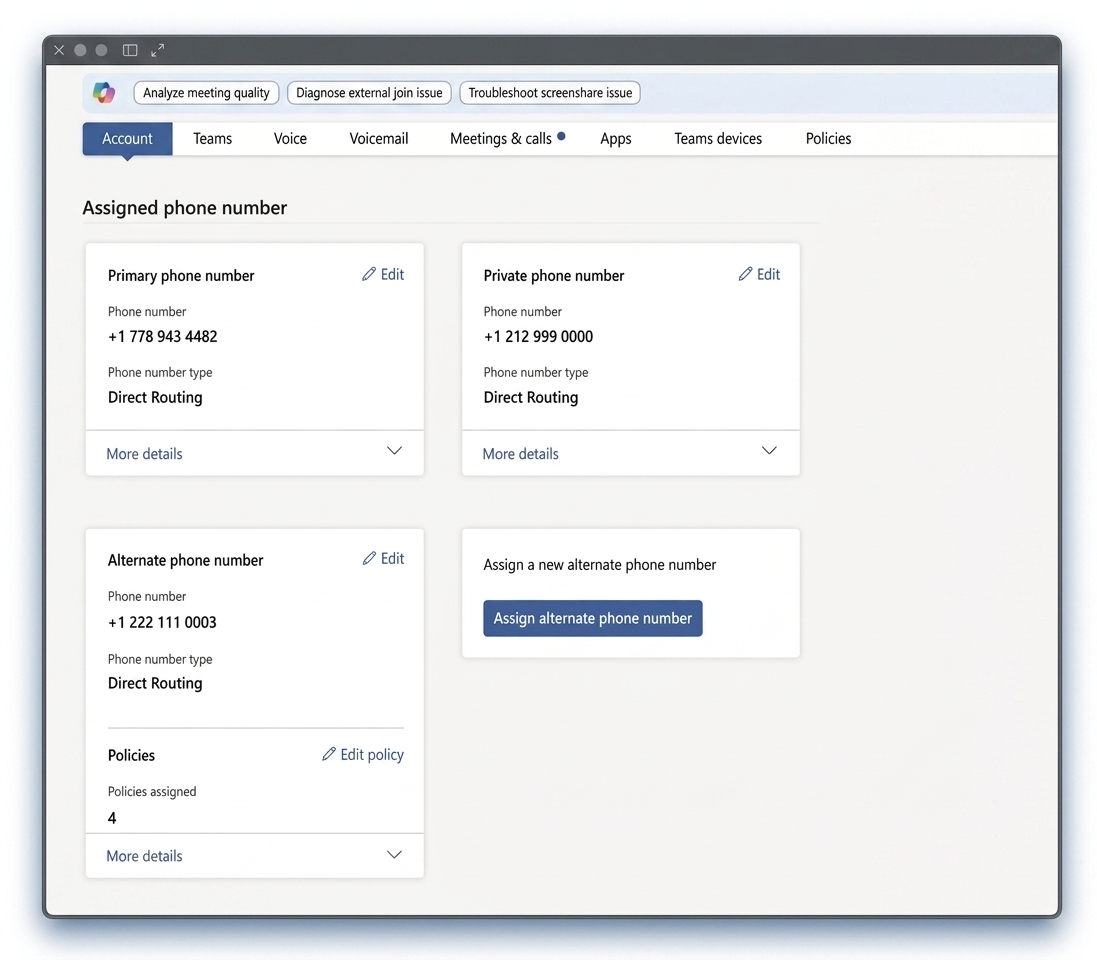Click Troubleshoot screenshare issue suggestion
The width and height of the screenshot is (1097, 960).
click(550, 92)
